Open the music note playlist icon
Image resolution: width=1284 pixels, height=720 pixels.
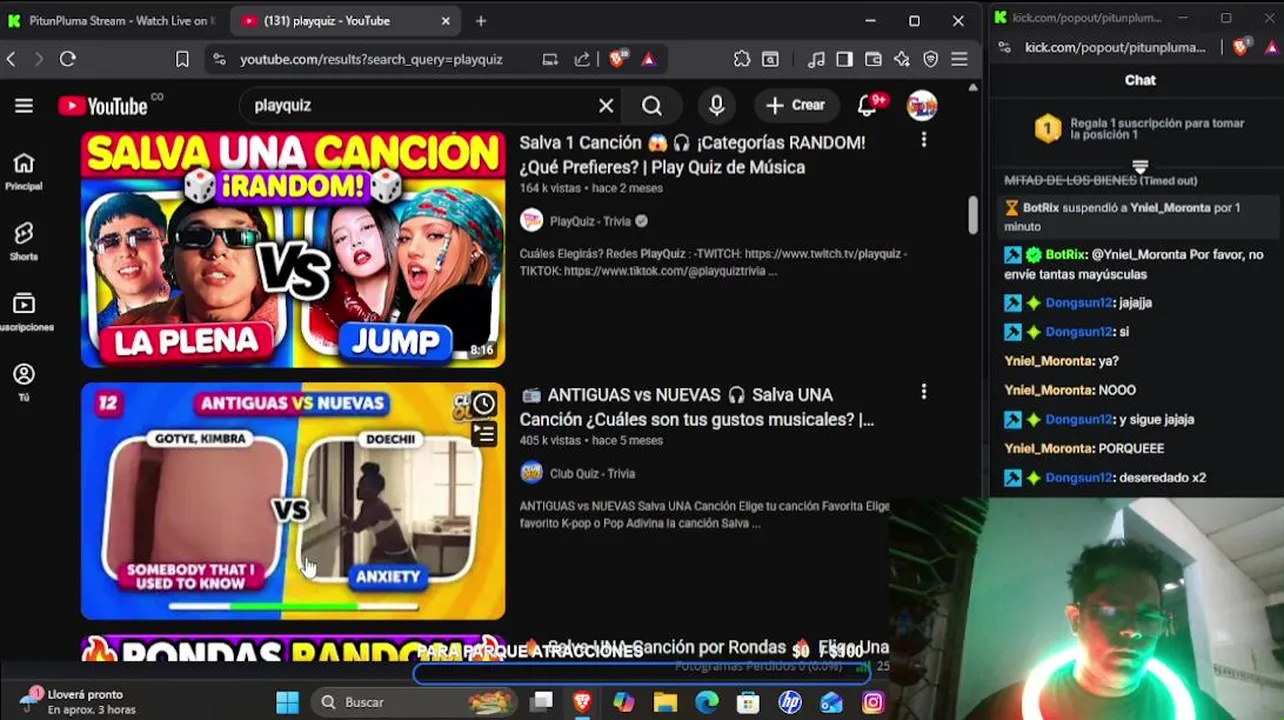(816, 59)
